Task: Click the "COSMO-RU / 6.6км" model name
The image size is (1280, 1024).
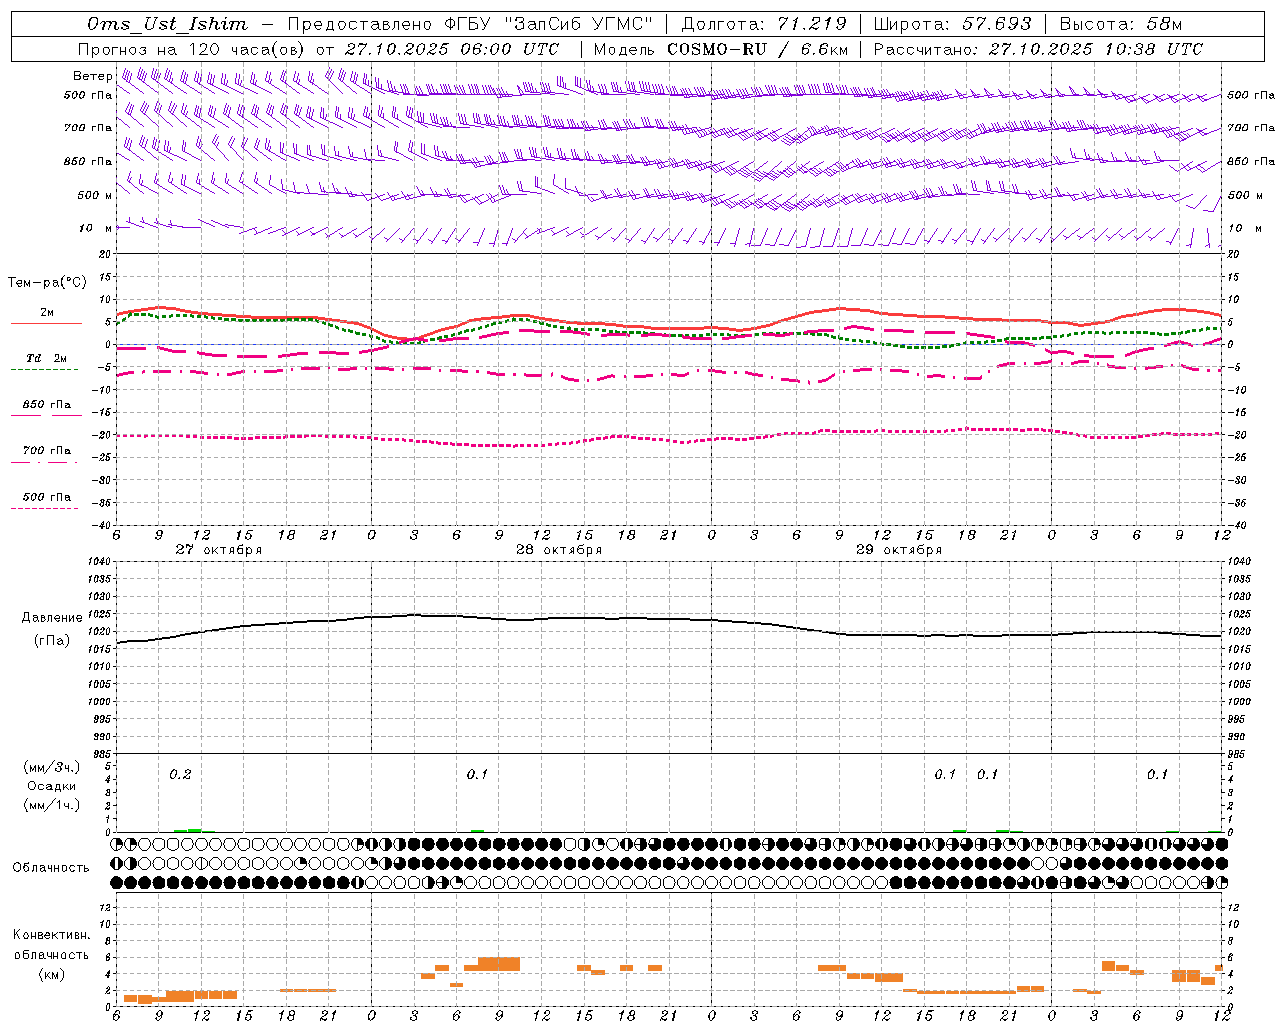Action: point(758,49)
